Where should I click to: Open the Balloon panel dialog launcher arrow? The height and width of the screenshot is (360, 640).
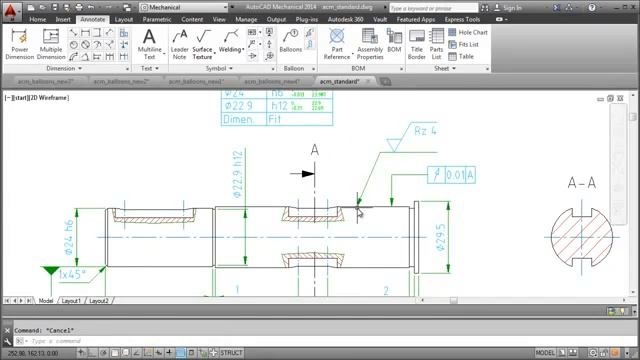tap(313, 69)
